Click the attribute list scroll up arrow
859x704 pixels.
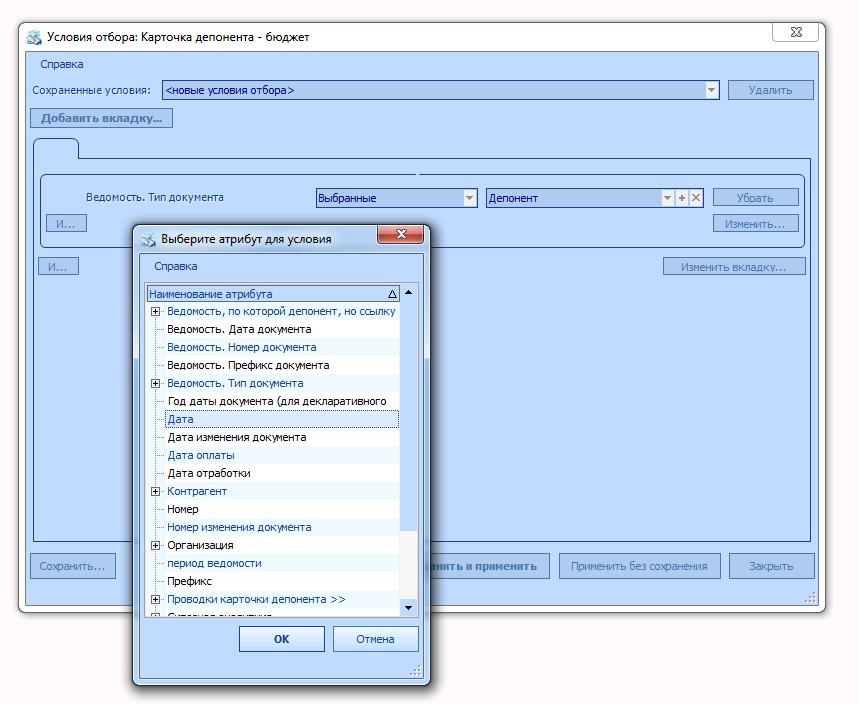click(409, 293)
